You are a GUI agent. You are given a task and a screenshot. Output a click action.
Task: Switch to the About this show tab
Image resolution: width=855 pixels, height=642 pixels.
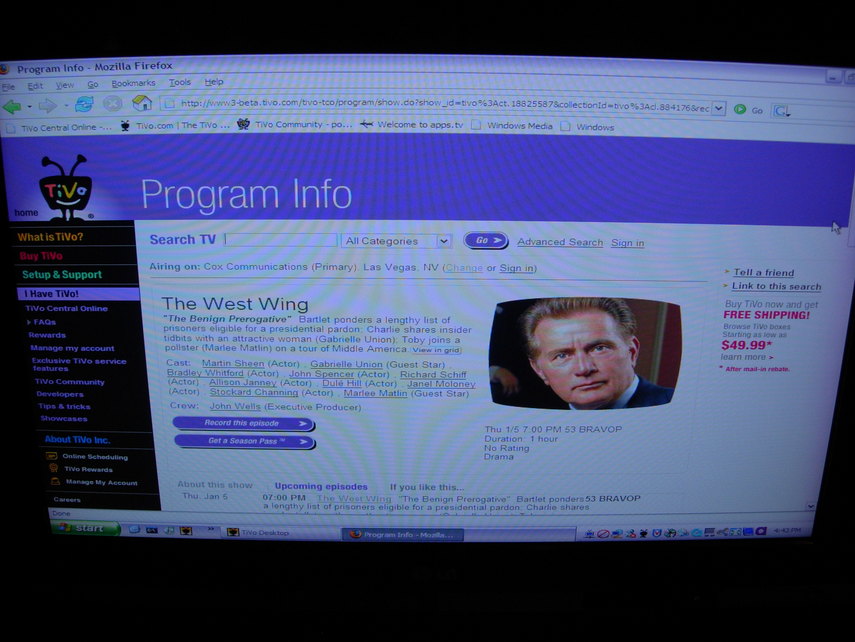point(215,484)
